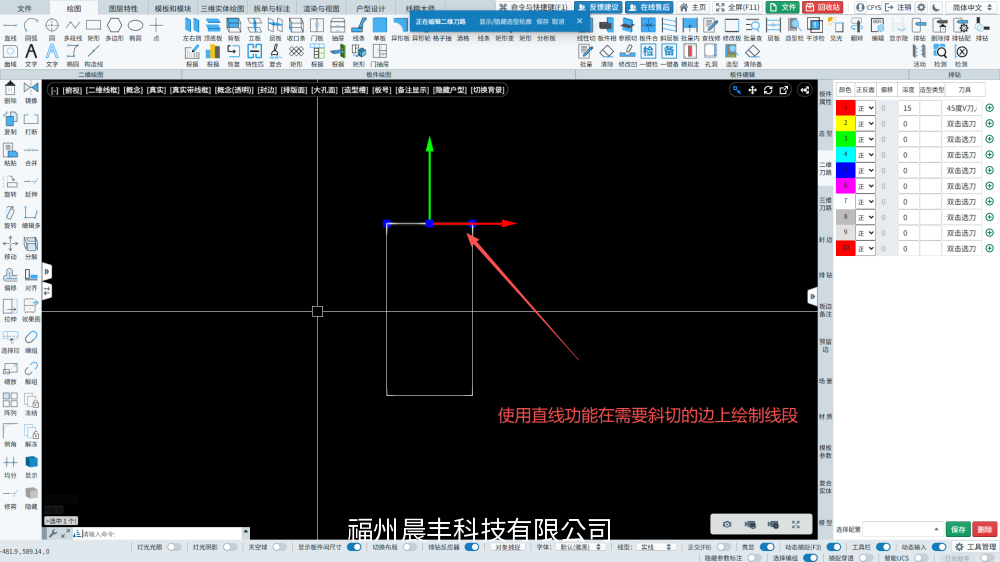Select the 矩形 rectangle drawing tool
The image size is (1000, 562).
[x=93, y=29]
